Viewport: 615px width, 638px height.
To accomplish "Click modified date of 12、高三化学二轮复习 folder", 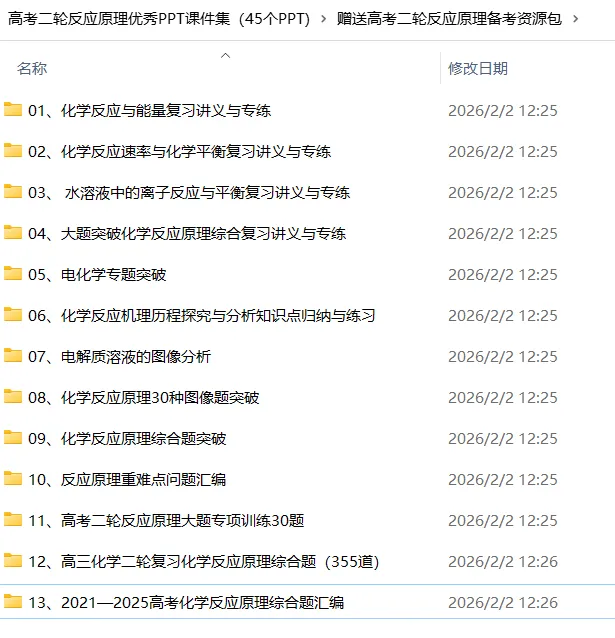I will (x=503, y=562).
